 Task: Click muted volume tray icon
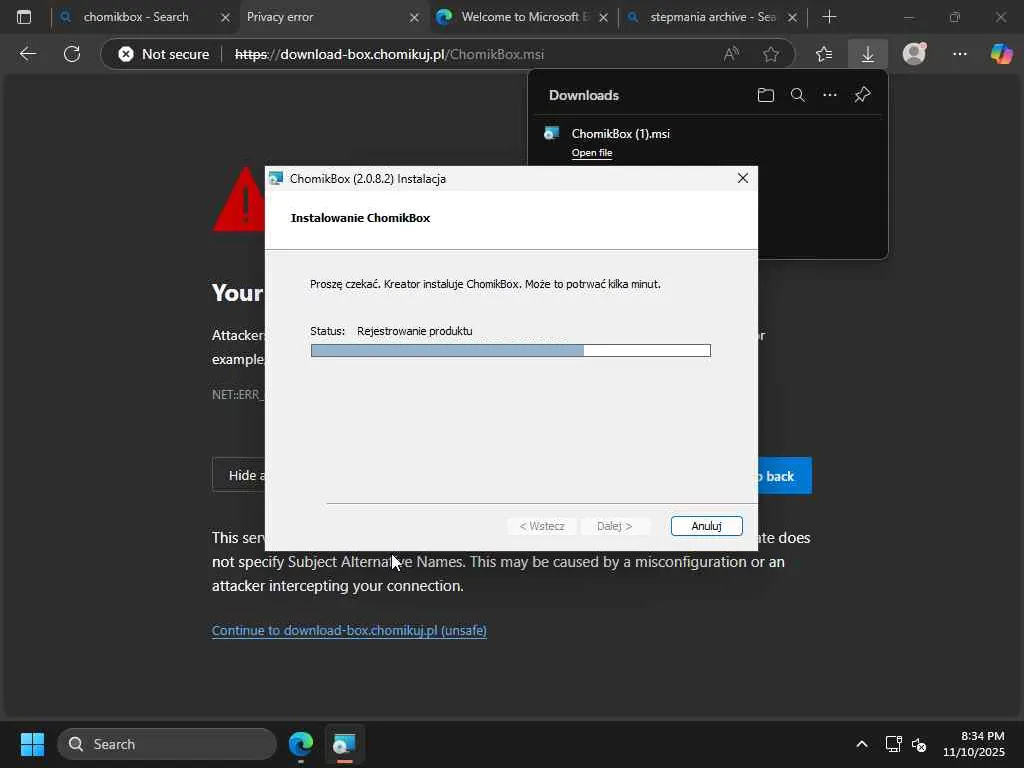tap(920, 744)
